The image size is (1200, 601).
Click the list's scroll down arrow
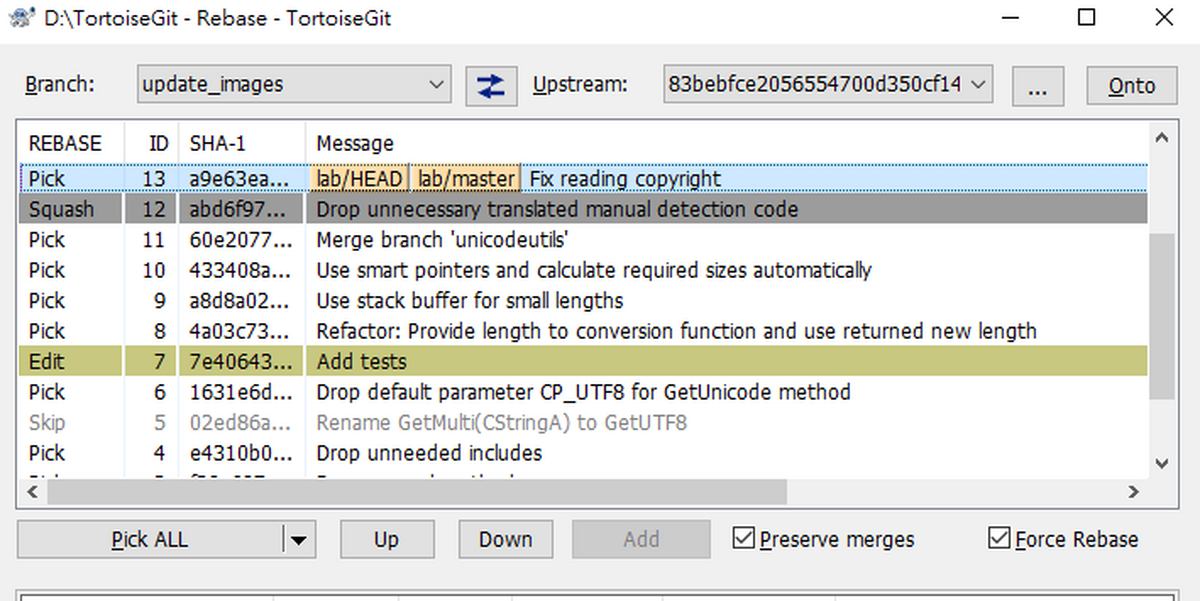(x=1160, y=463)
